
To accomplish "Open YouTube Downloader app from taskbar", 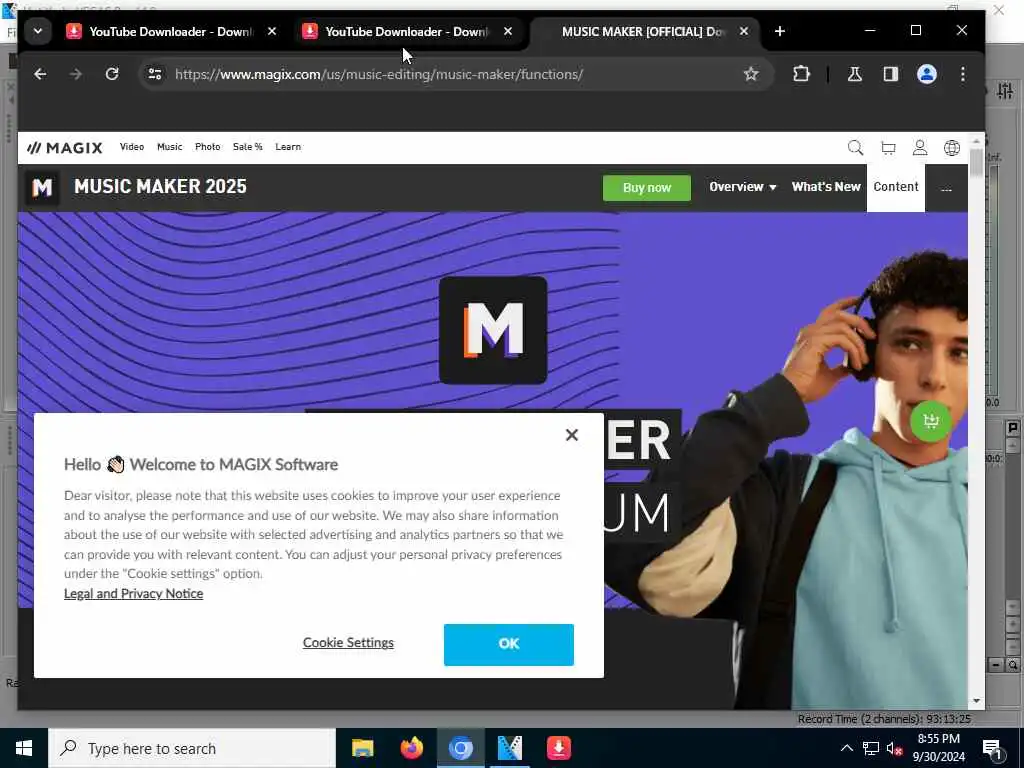I will tap(559, 748).
